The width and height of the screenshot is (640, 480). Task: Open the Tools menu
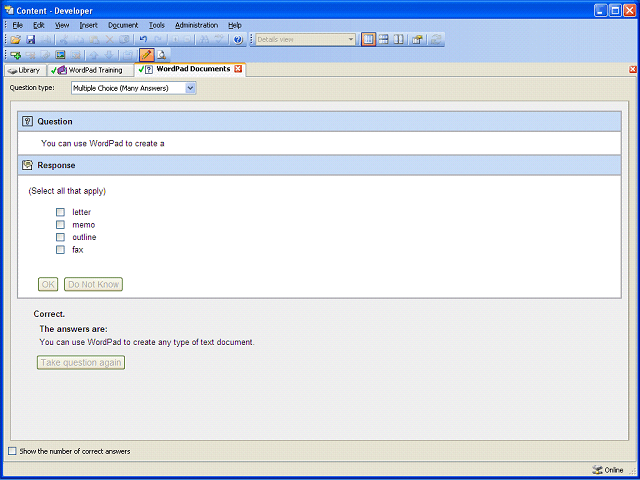click(x=157, y=25)
